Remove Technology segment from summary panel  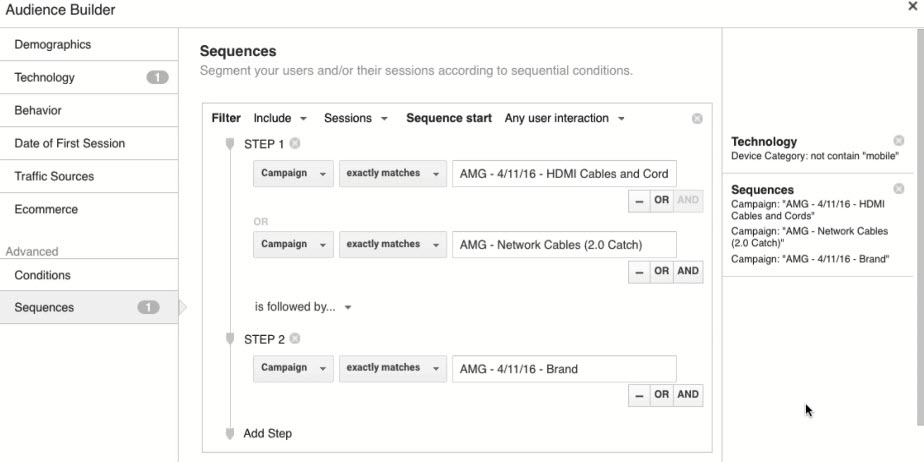pos(898,141)
